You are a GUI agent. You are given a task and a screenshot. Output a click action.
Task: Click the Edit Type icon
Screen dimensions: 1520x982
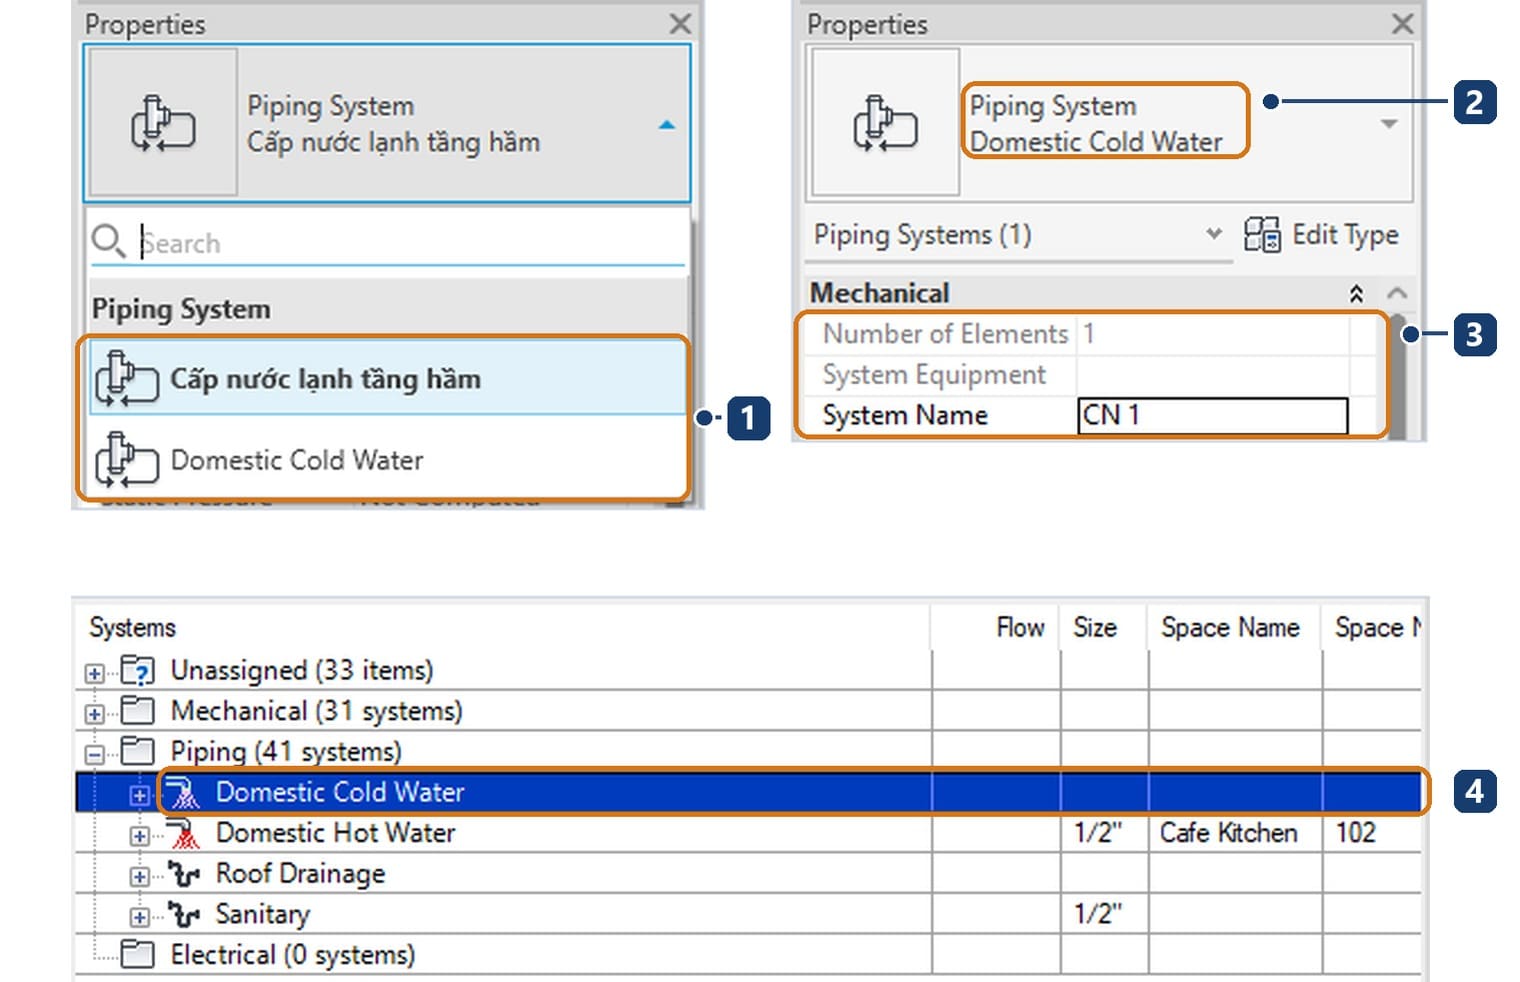click(1262, 235)
